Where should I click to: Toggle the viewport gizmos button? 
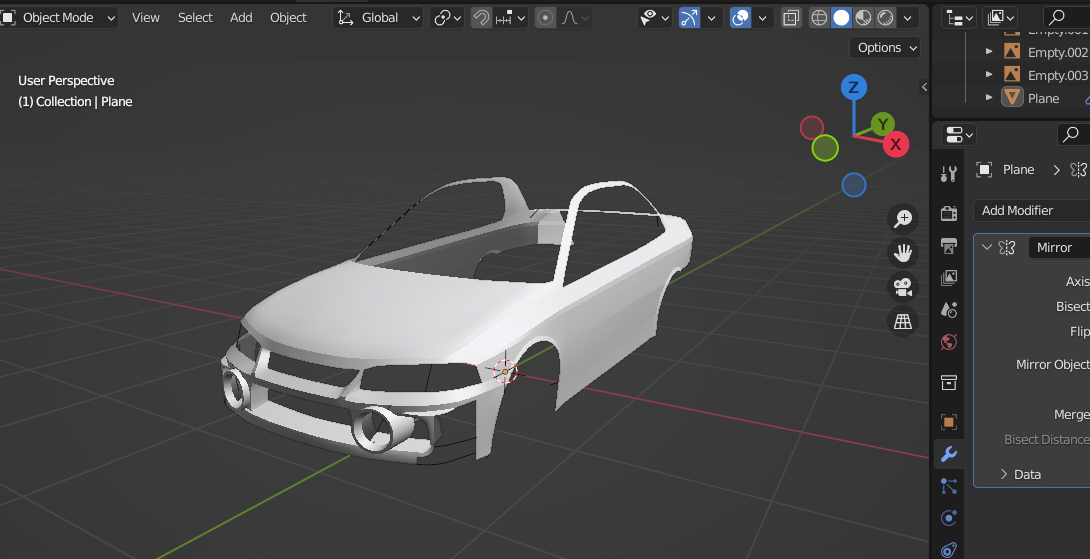(689, 18)
